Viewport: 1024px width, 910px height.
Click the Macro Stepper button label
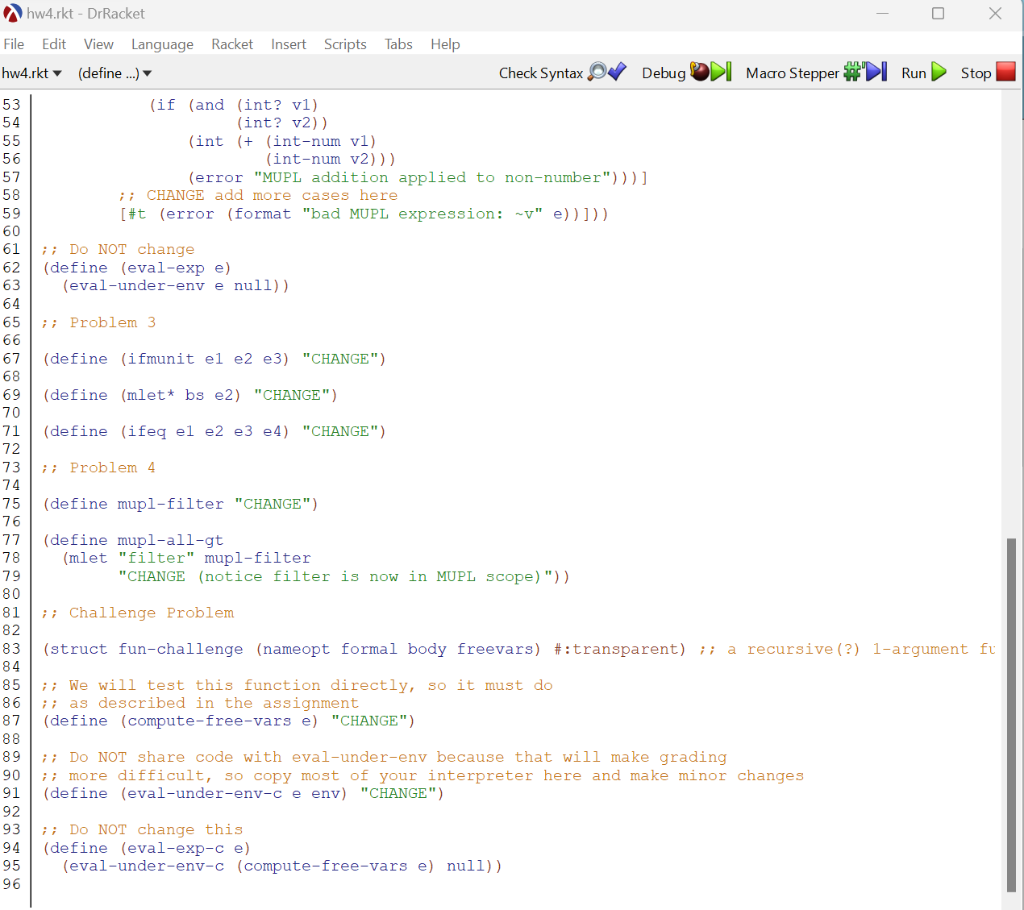coord(792,73)
